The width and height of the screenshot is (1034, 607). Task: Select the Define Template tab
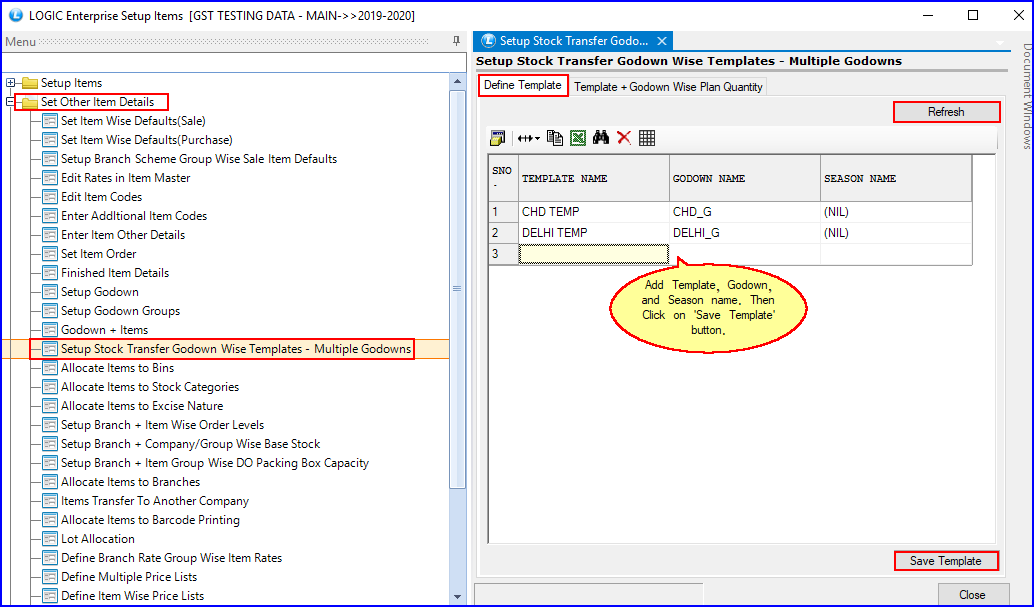522,86
